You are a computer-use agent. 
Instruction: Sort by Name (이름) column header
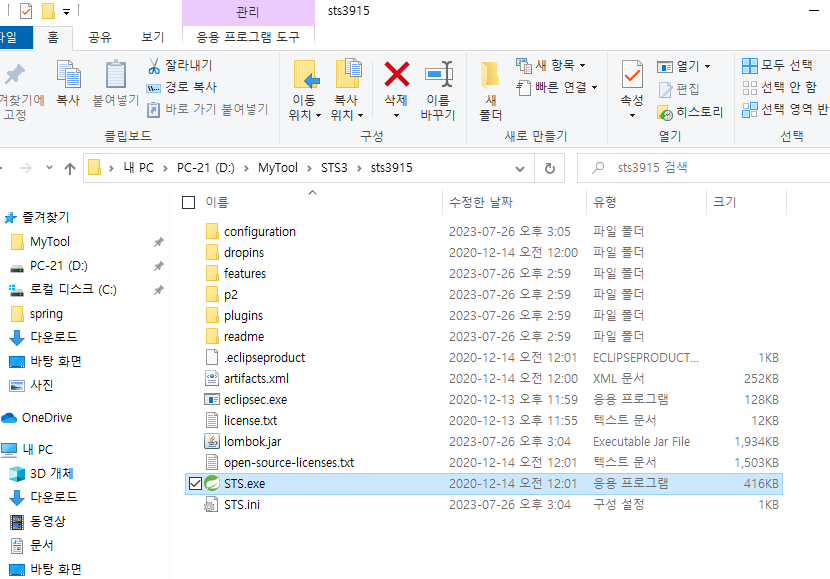point(217,202)
